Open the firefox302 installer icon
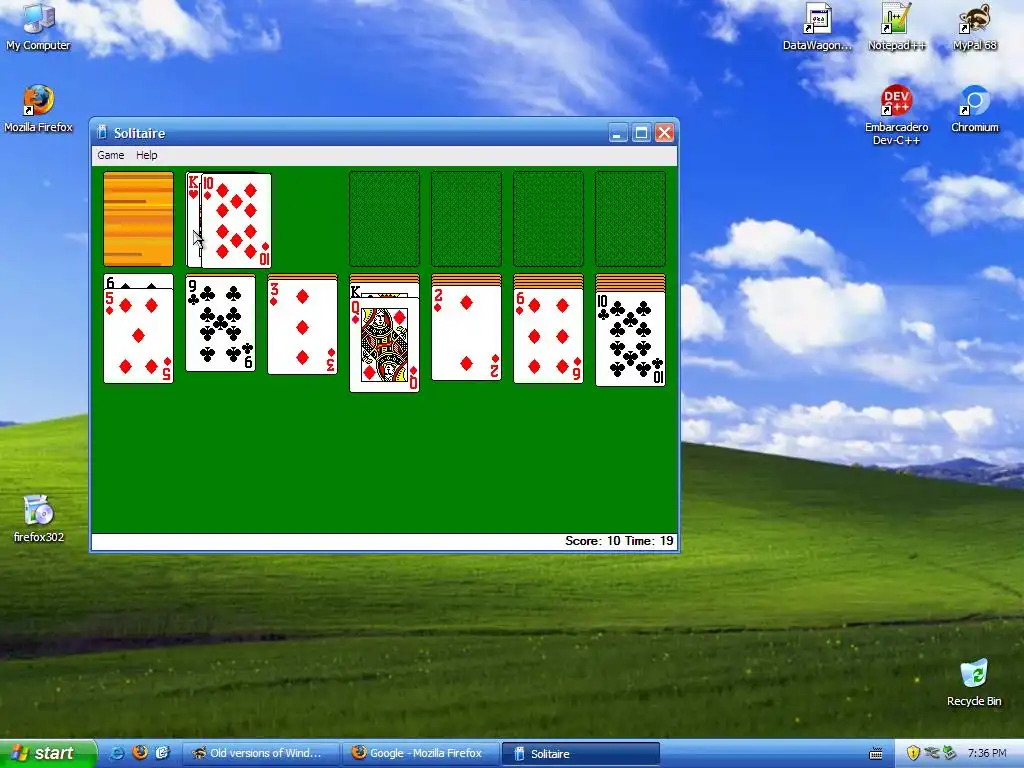The height and width of the screenshot is (768, 1024). tap(39, 519)
